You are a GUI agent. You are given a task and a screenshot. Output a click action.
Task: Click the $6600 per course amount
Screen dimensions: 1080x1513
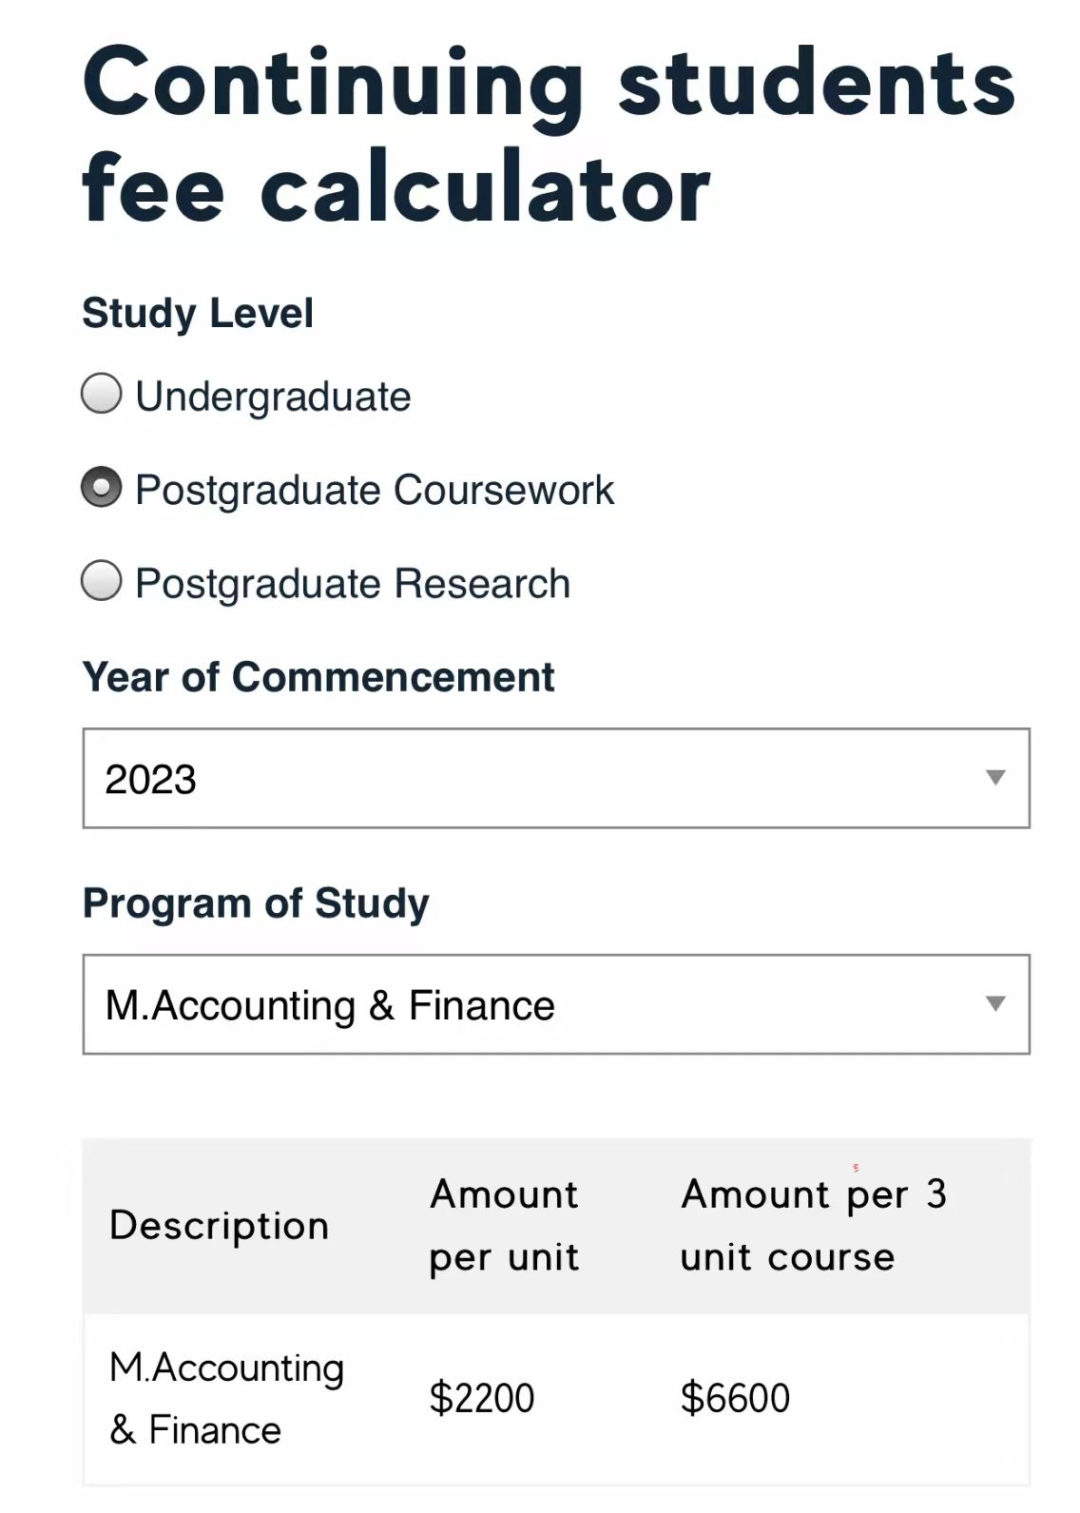(735, 1398)
